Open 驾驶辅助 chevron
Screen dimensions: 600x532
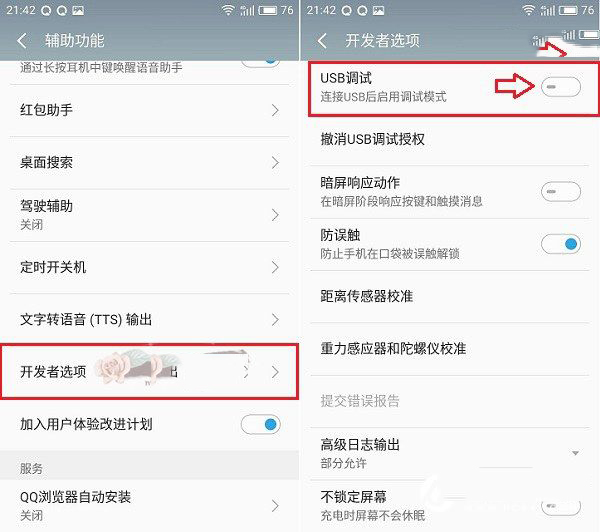[x=275, y=215]
